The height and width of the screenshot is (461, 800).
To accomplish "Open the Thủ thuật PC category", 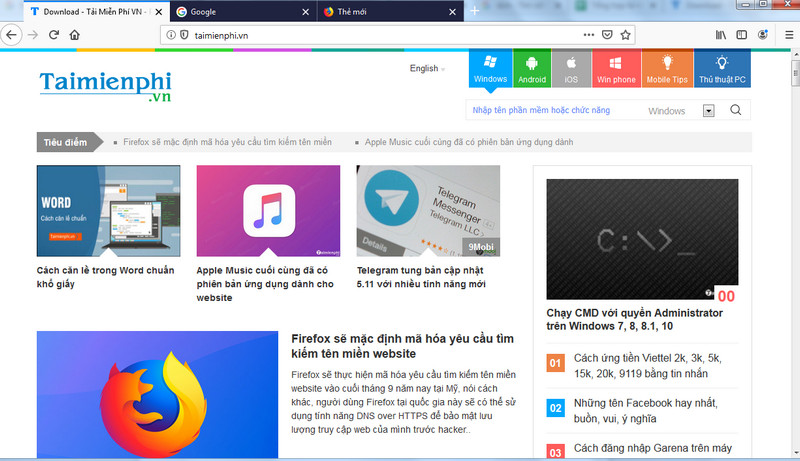I will pyautogui.click(x=722, y=69).
